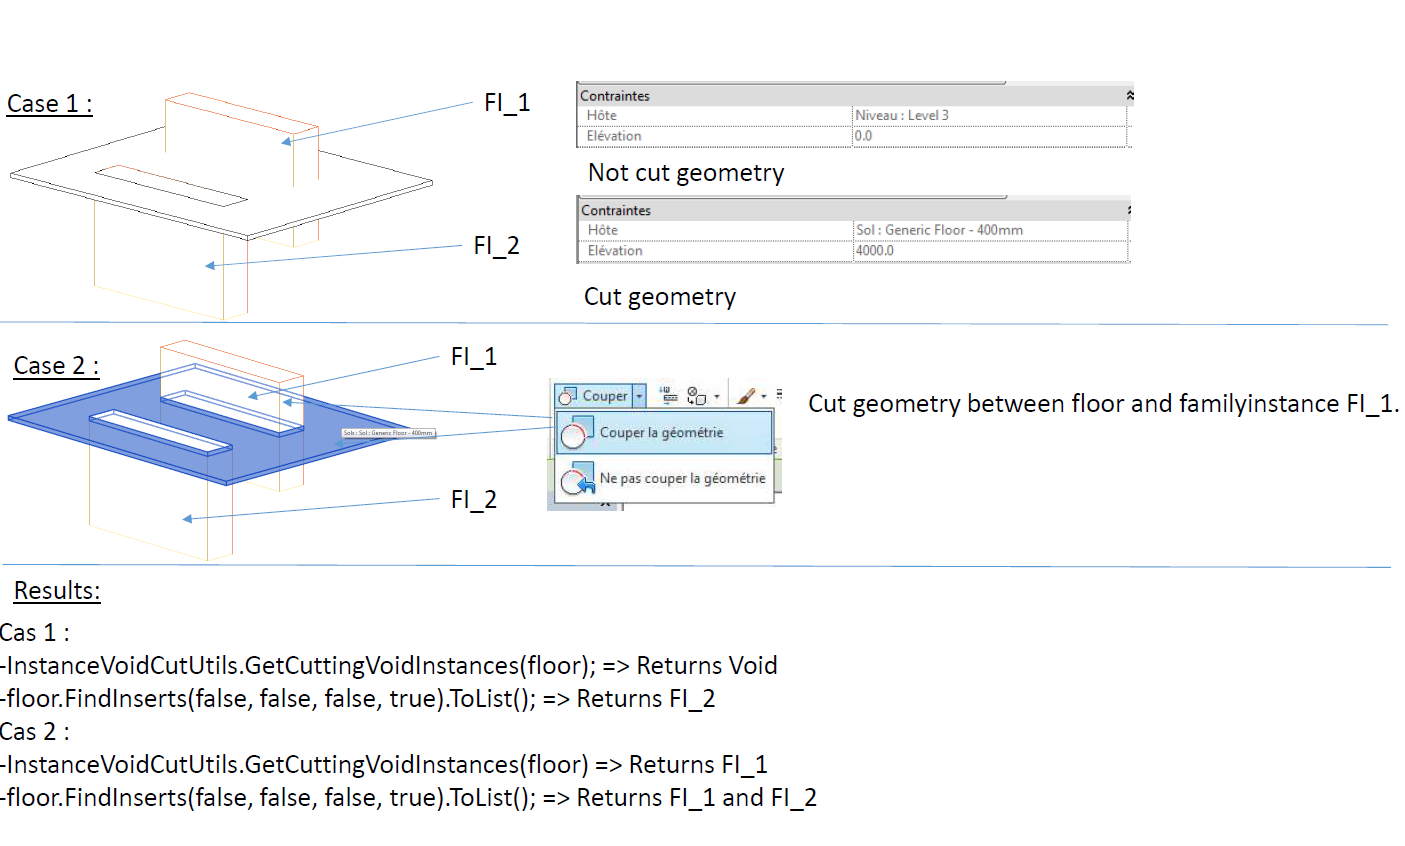The width and height of the screenshot is (1405, 846).
Task: Select the wall joins icon beside Couper
Action: [670, 396]
